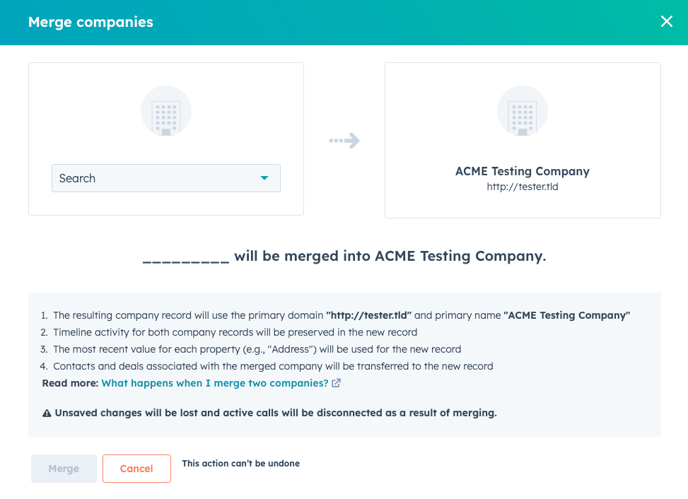
Task: Select the Contacts and deals list item
Action: [x=273, y=366]
